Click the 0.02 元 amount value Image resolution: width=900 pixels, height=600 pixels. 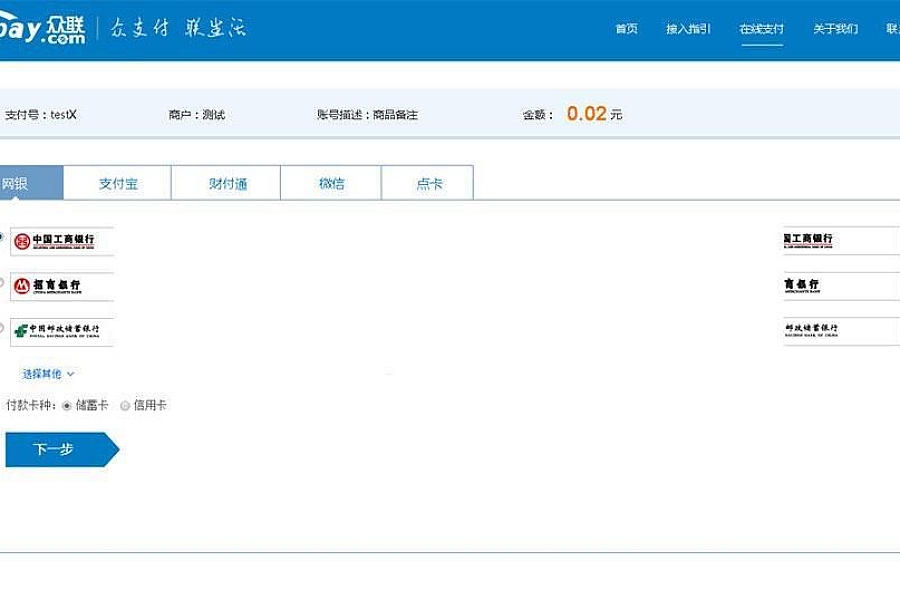tap(594, 114)
